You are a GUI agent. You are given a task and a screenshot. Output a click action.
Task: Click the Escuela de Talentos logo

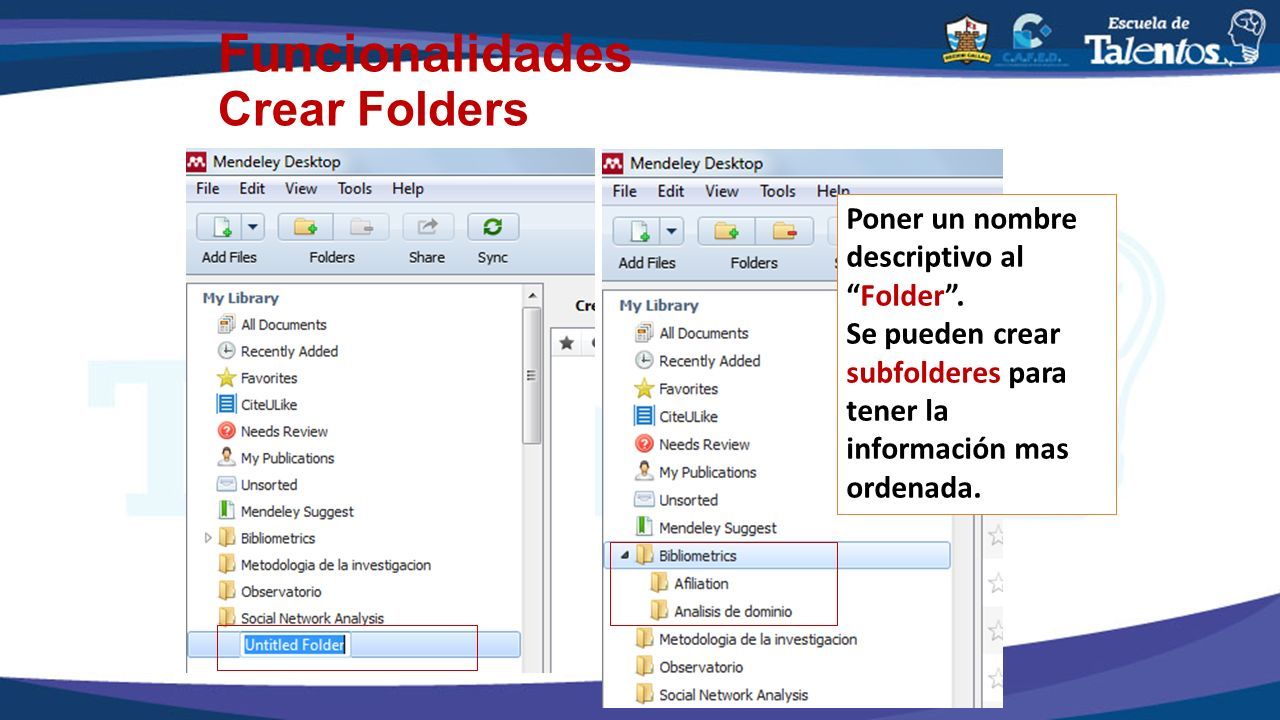coord(1176,39)
